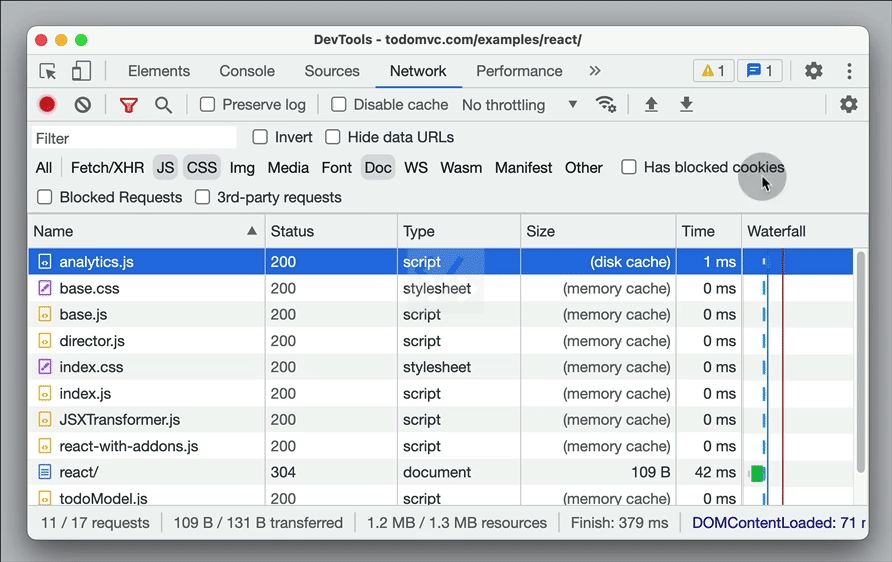Open the three-dot customize DevTools menu
Image resolution: width=892 pixels, height=562 pixels.
[849, 71]
